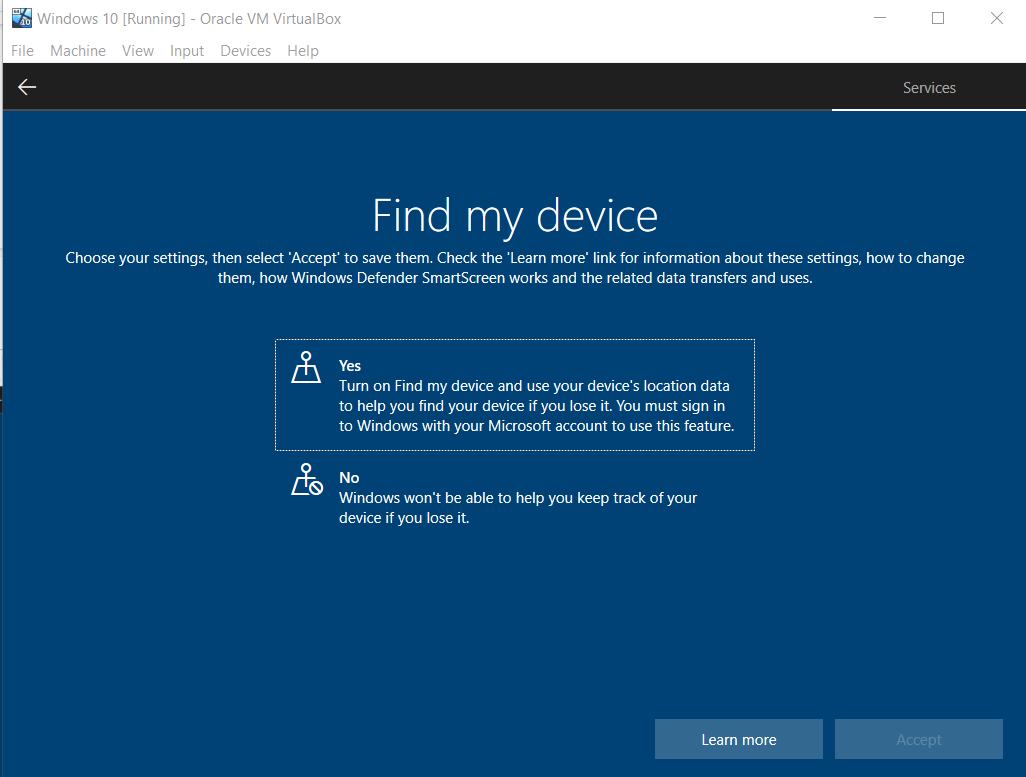Viewport: 1026px width, 777px height.
Task: Select the Services tab
Action: [x=929, y=88]
